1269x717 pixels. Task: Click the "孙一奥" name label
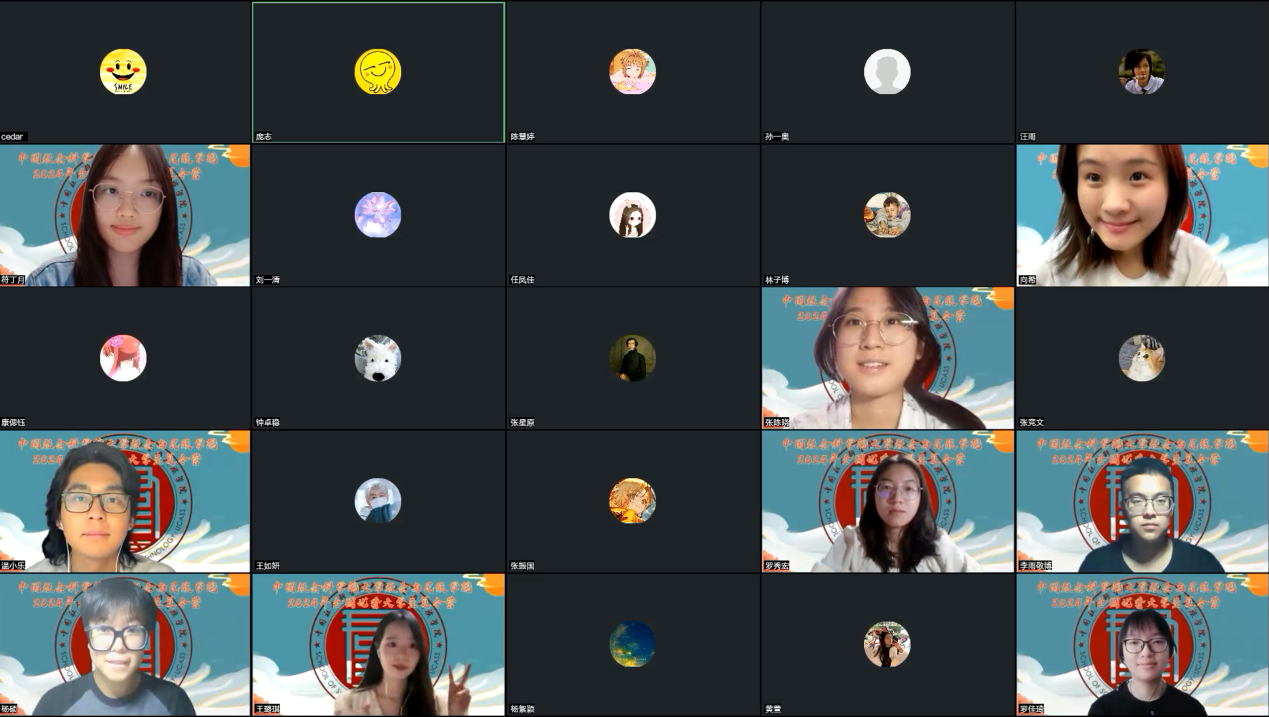click(777, 136)
